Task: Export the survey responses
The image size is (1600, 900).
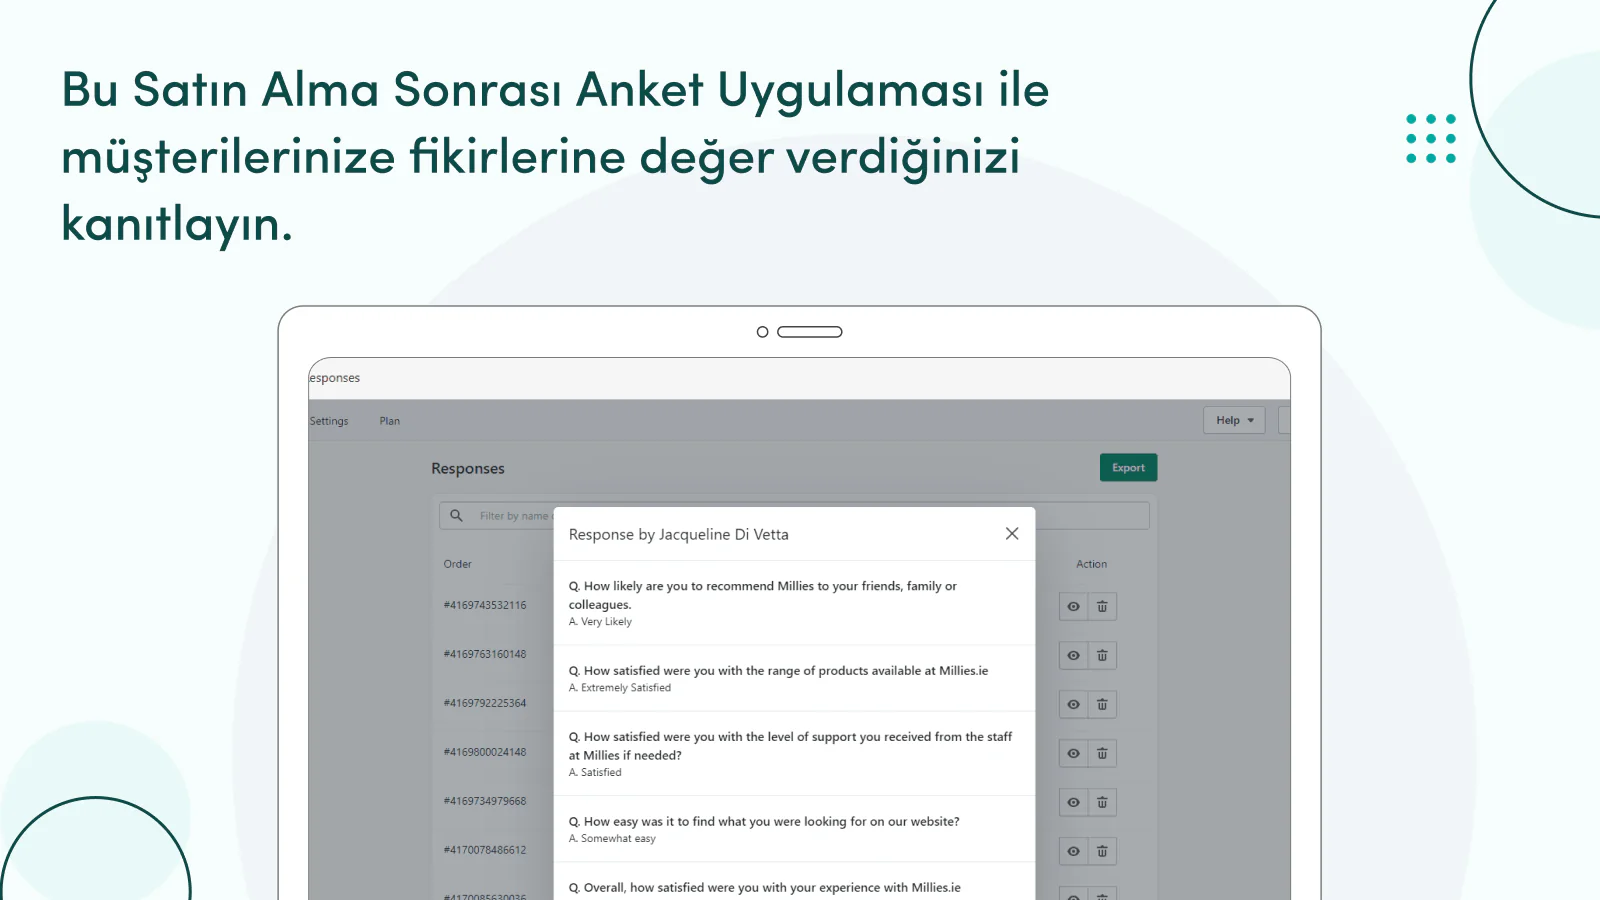Action: 1128,468
